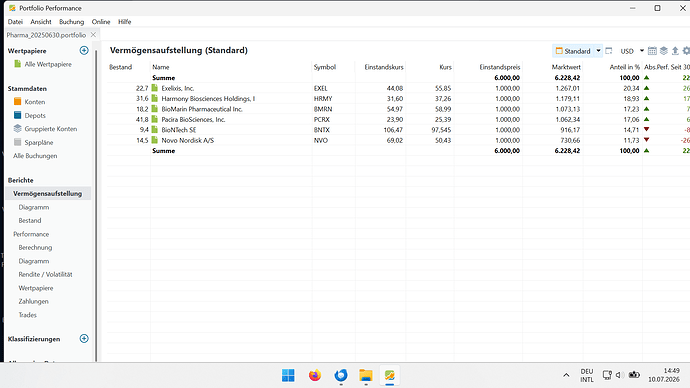Viewport: 690px width, 388px height.
Task: Select the Pharma_20250630.portfolio tab
Action: [x=46, y=35]
